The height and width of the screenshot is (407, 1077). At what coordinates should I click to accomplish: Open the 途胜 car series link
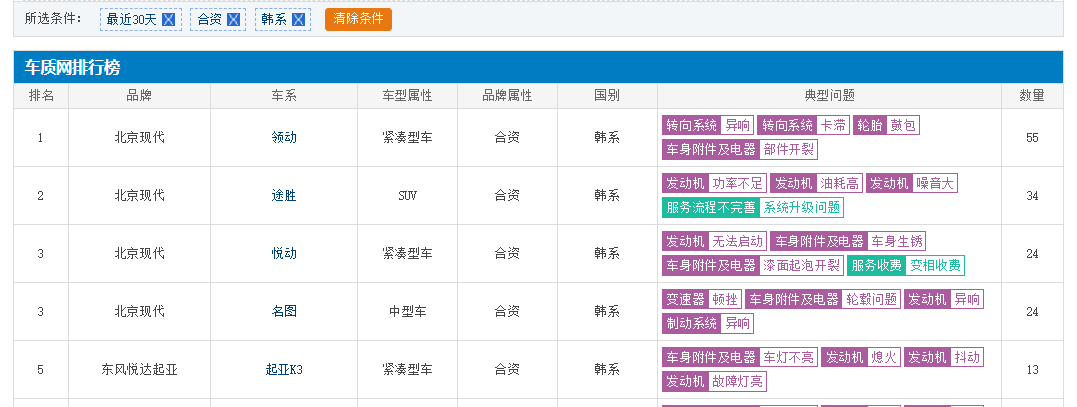[x=284, y=196]
